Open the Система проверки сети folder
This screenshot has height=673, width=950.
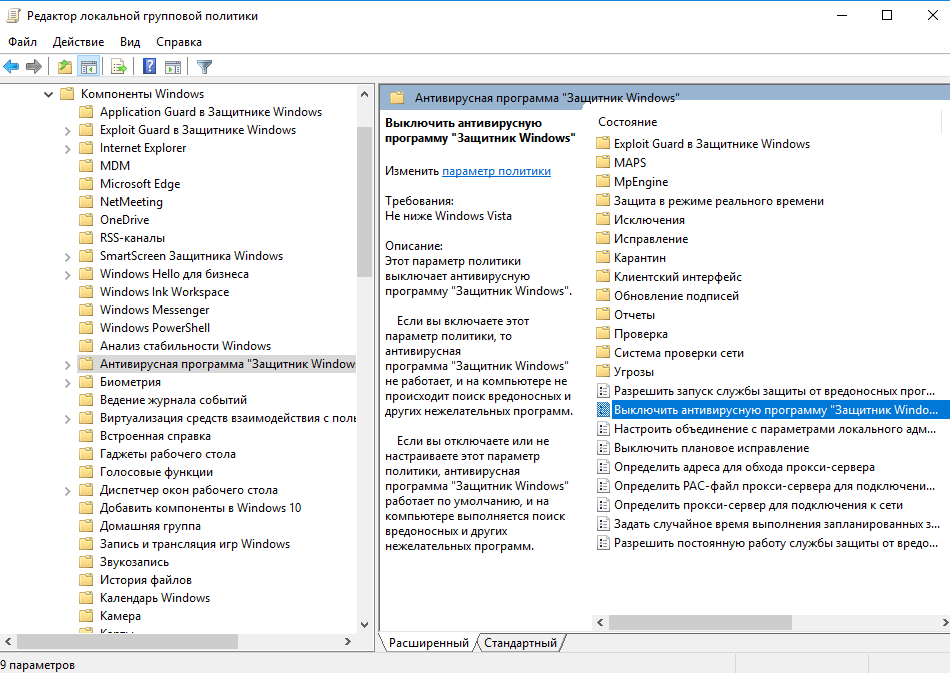point(670,353)
